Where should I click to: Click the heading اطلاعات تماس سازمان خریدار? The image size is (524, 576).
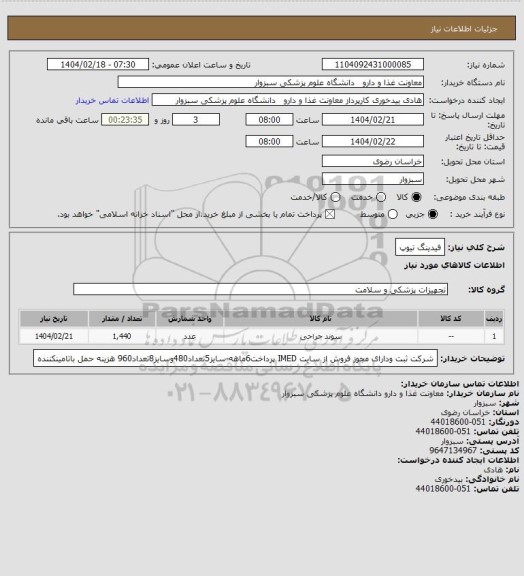[460, 384]
